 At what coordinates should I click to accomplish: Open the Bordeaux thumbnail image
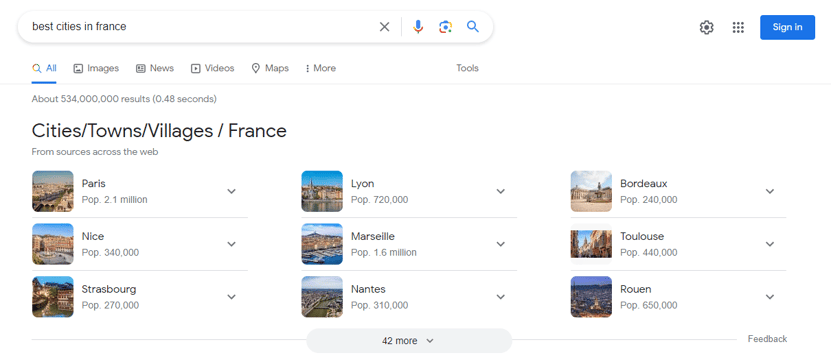coord(591,191)
